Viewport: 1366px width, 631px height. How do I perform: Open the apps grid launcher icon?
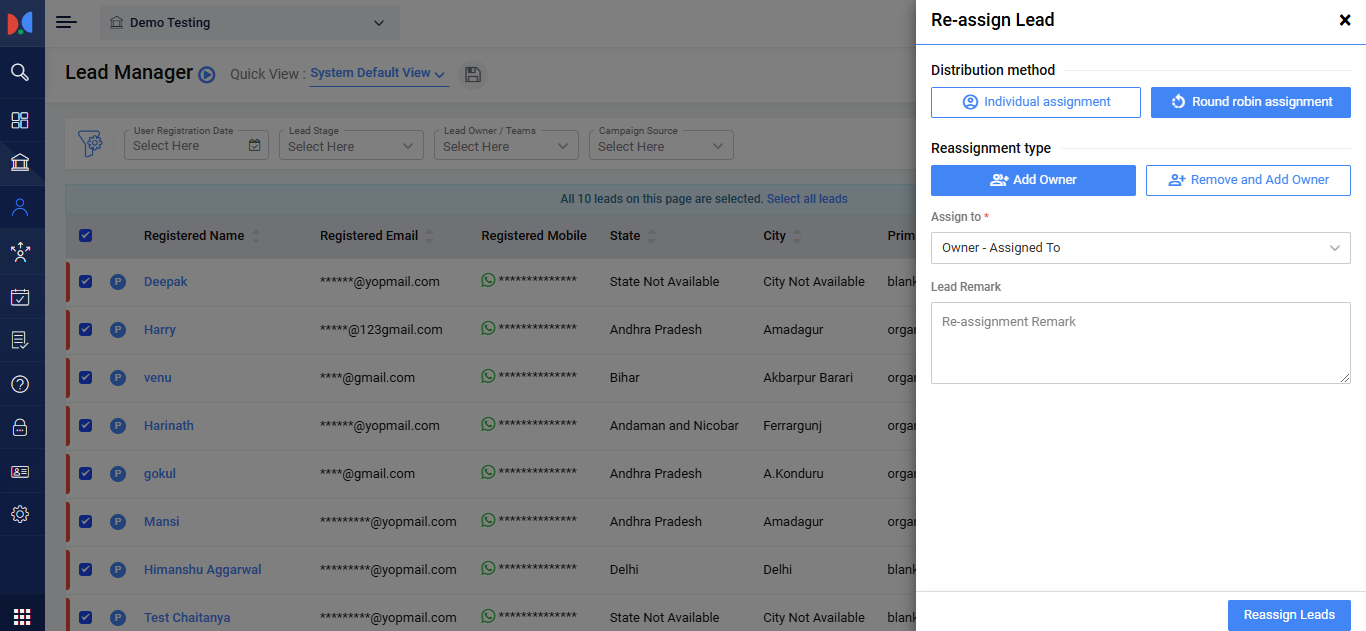pyautogui.click(x=22, y=616)
